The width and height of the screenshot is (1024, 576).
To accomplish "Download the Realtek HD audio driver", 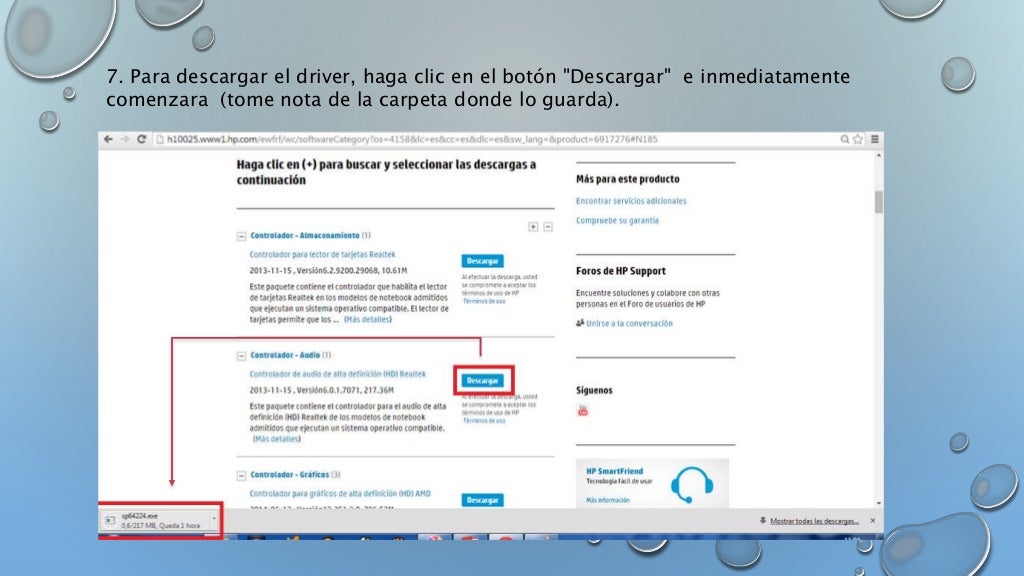I will 482,380.
